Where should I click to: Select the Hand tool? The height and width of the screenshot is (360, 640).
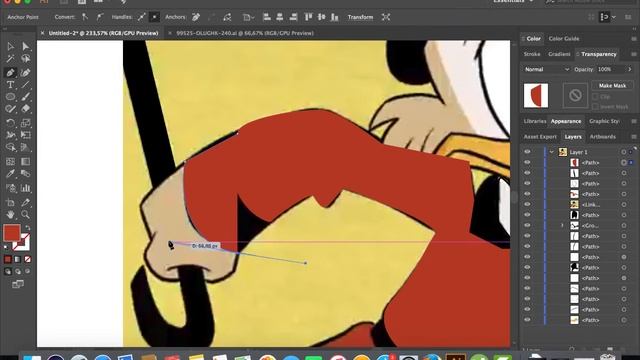[11, 214]
